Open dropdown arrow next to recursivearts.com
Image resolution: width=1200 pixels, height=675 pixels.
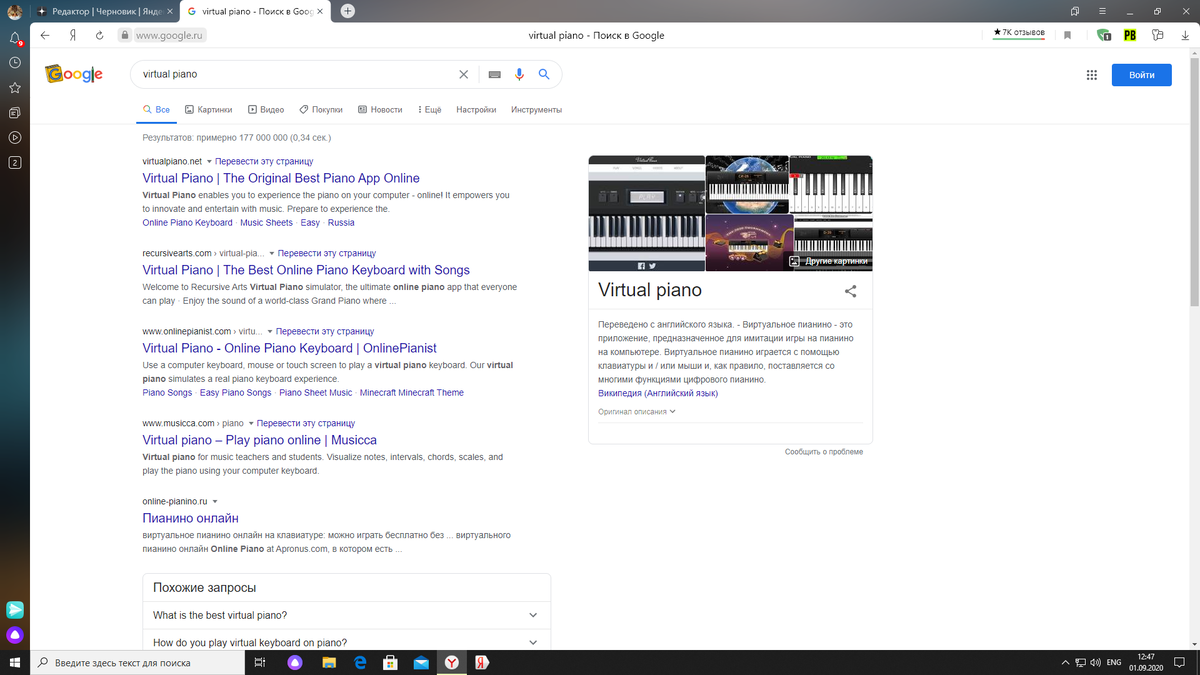point(271,254)
